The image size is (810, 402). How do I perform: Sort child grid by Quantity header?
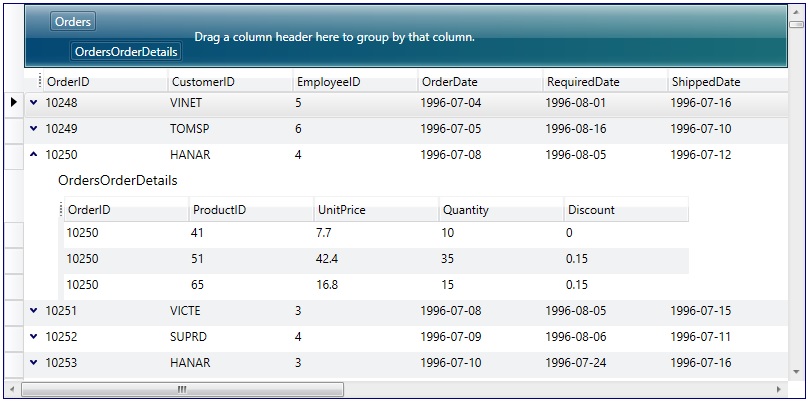(x=500, y=210)
